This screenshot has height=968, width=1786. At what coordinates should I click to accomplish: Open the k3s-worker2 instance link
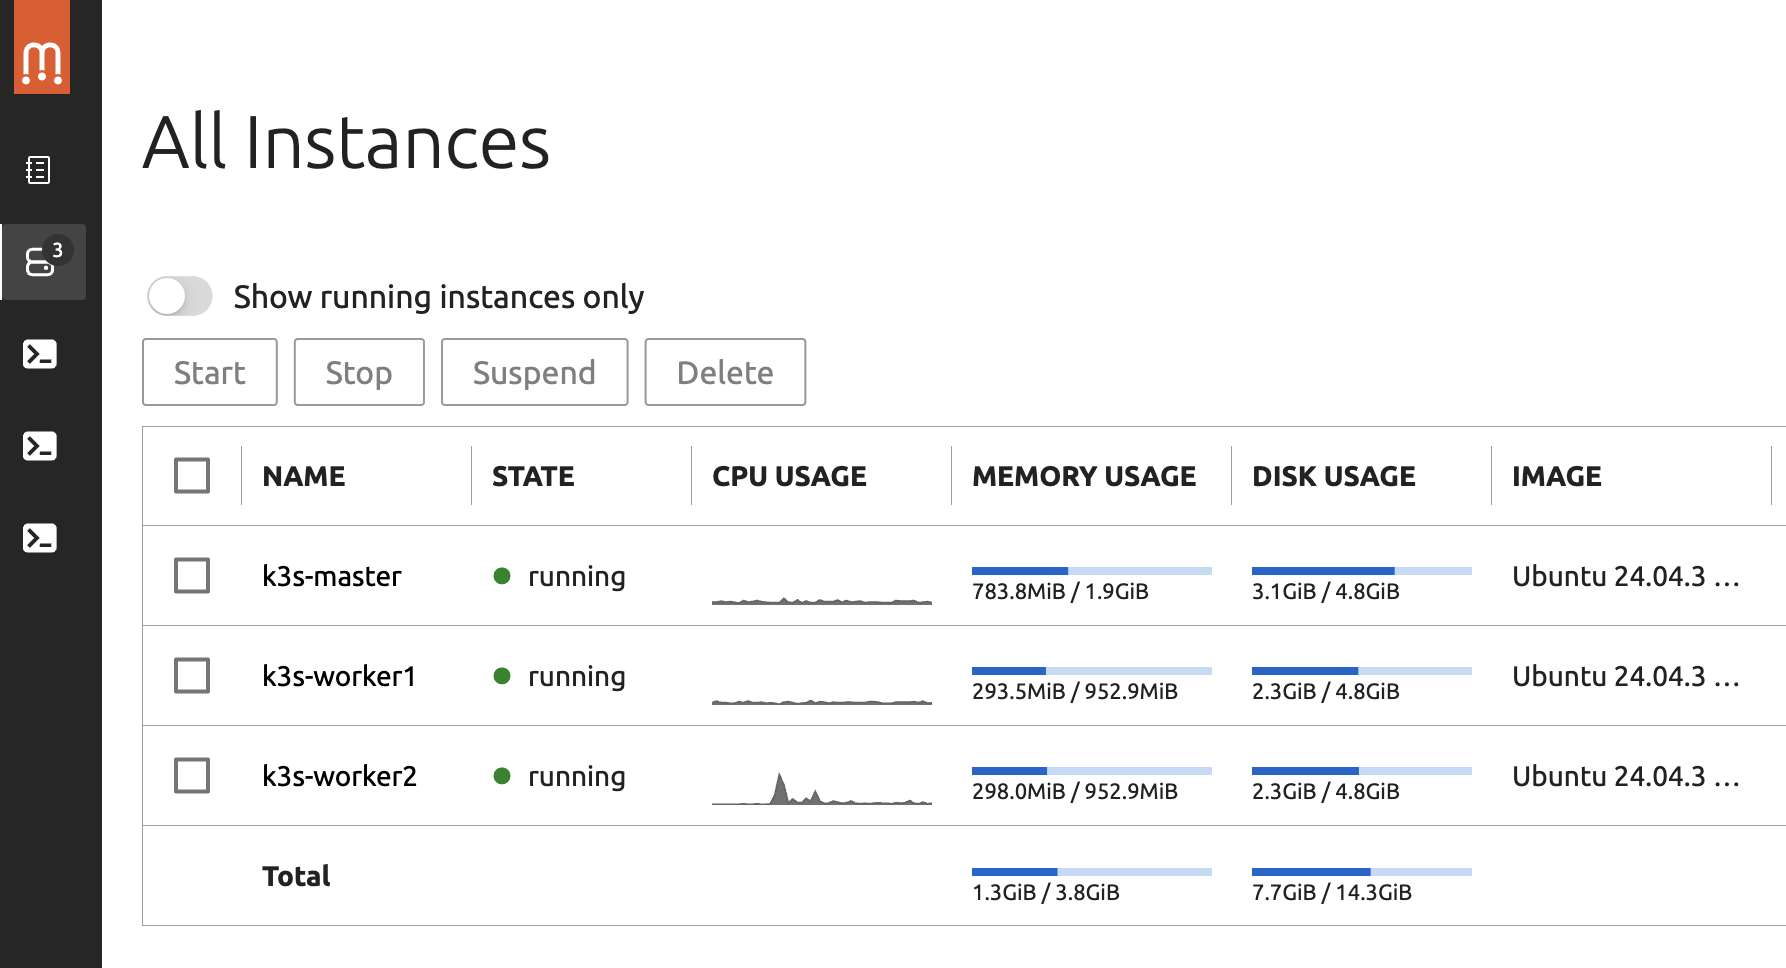click(339, 776)
